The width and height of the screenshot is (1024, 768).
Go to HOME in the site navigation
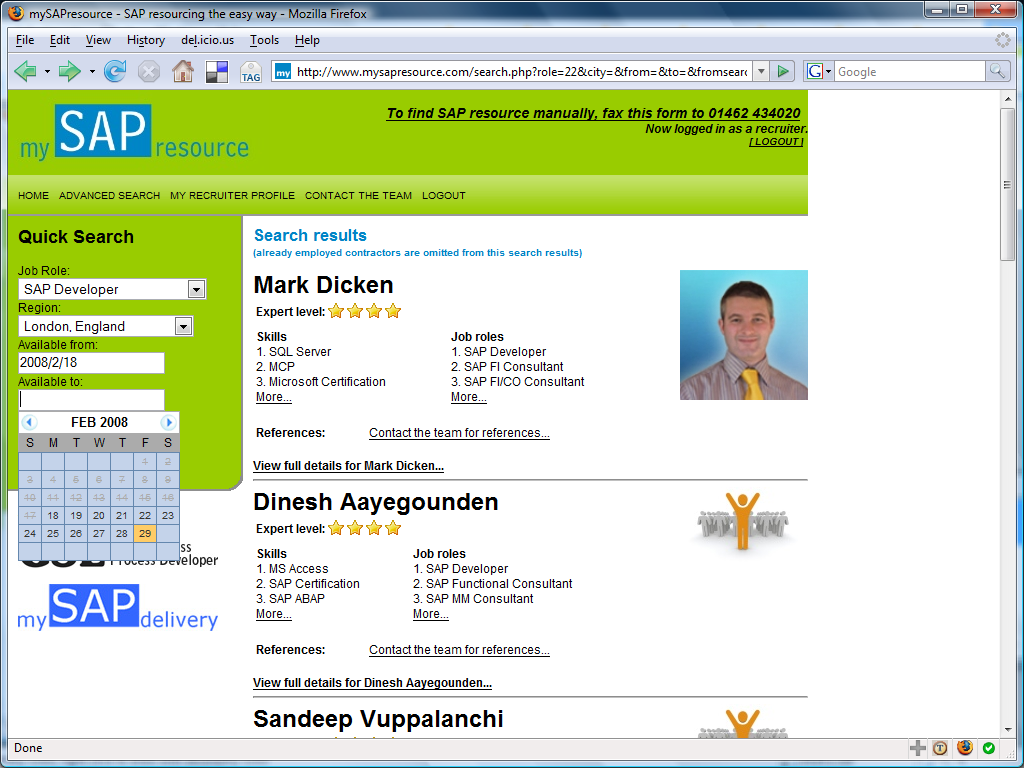33,195
